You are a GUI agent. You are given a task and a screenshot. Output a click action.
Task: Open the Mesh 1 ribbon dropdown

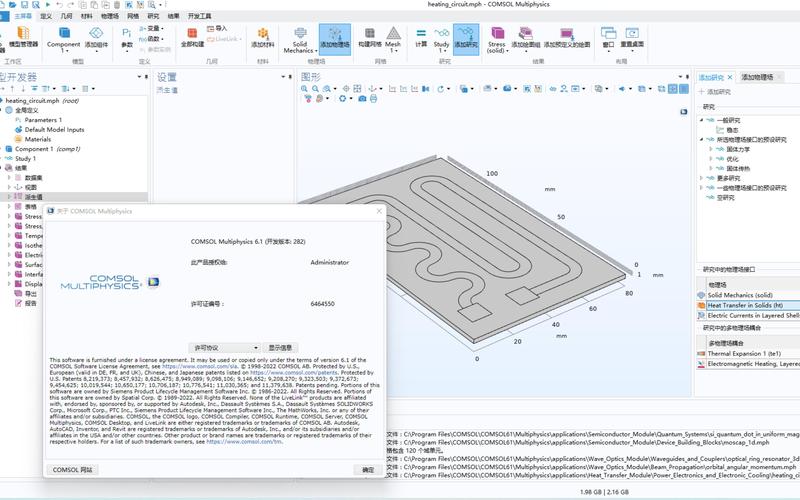[x=393, y=39]
